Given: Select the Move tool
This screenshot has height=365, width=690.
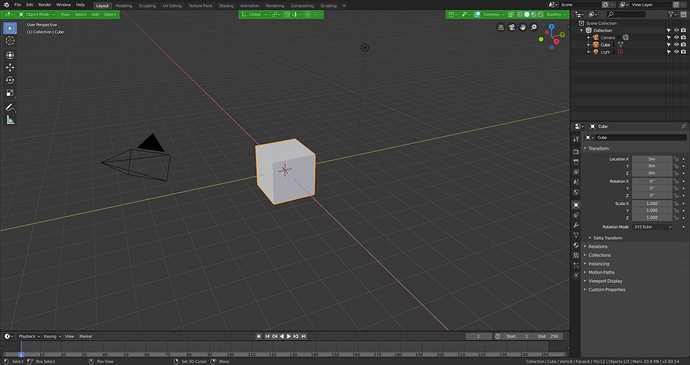Looking at the screenshot, I should (10, 67).
